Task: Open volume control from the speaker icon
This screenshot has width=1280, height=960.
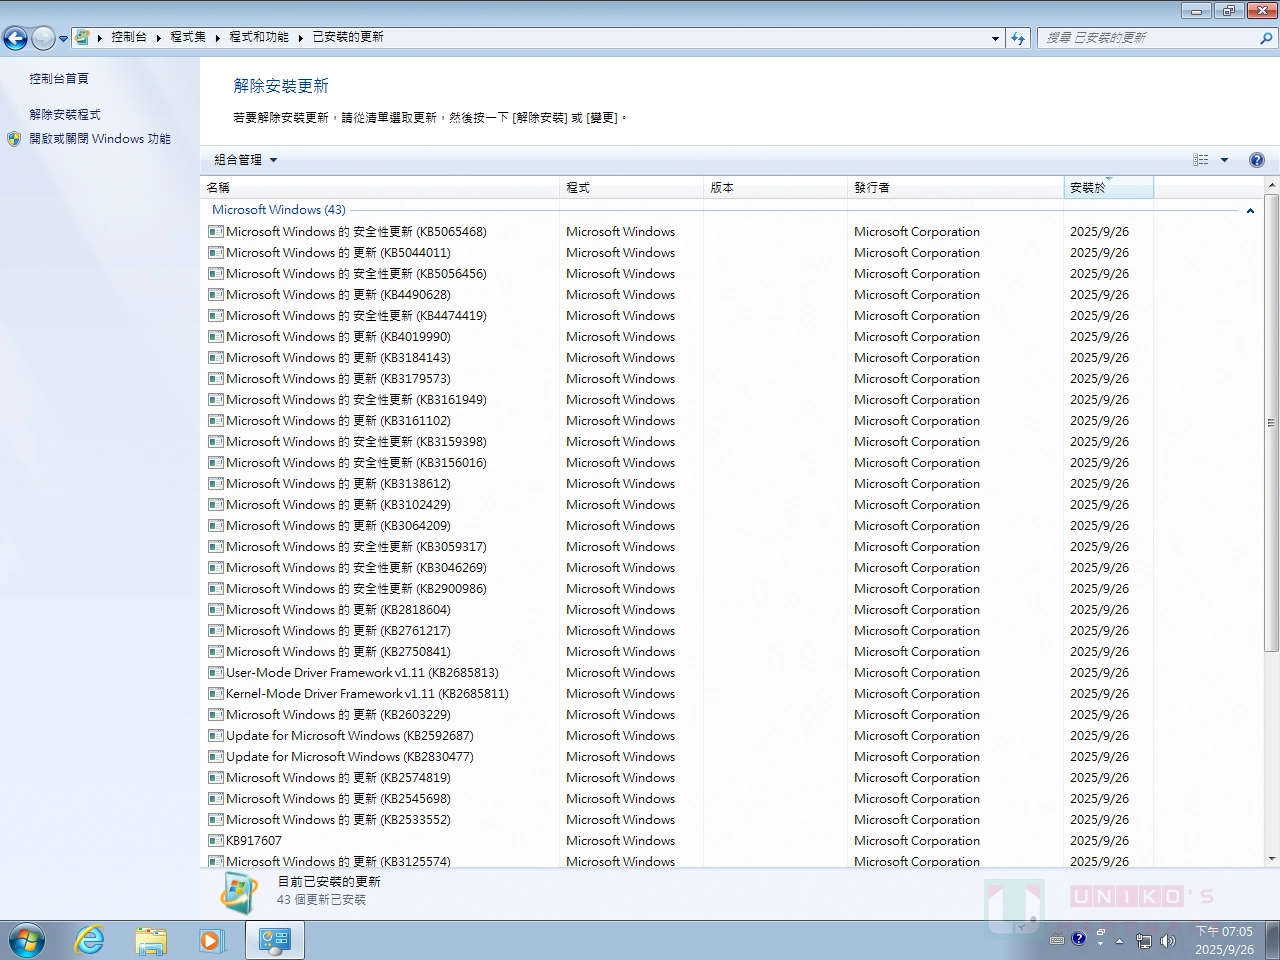Action: (1167, 941)
